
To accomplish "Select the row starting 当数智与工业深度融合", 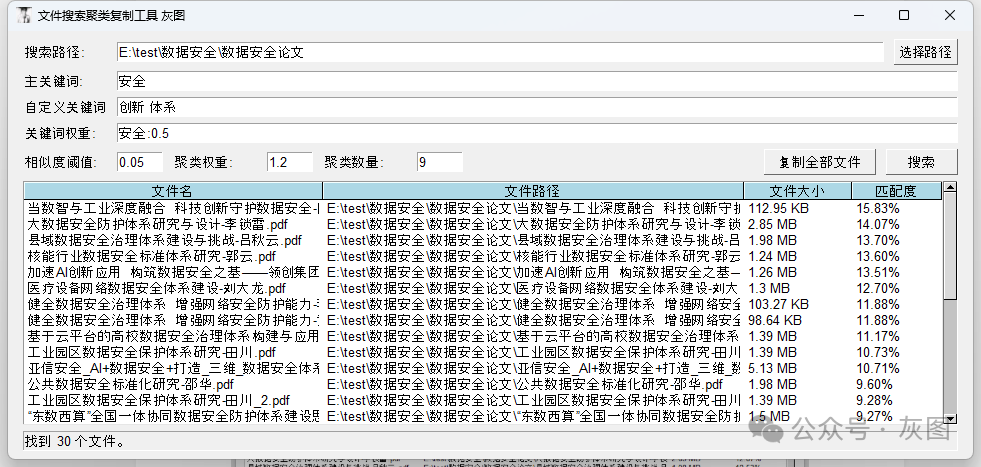I will tap(483, 208).
